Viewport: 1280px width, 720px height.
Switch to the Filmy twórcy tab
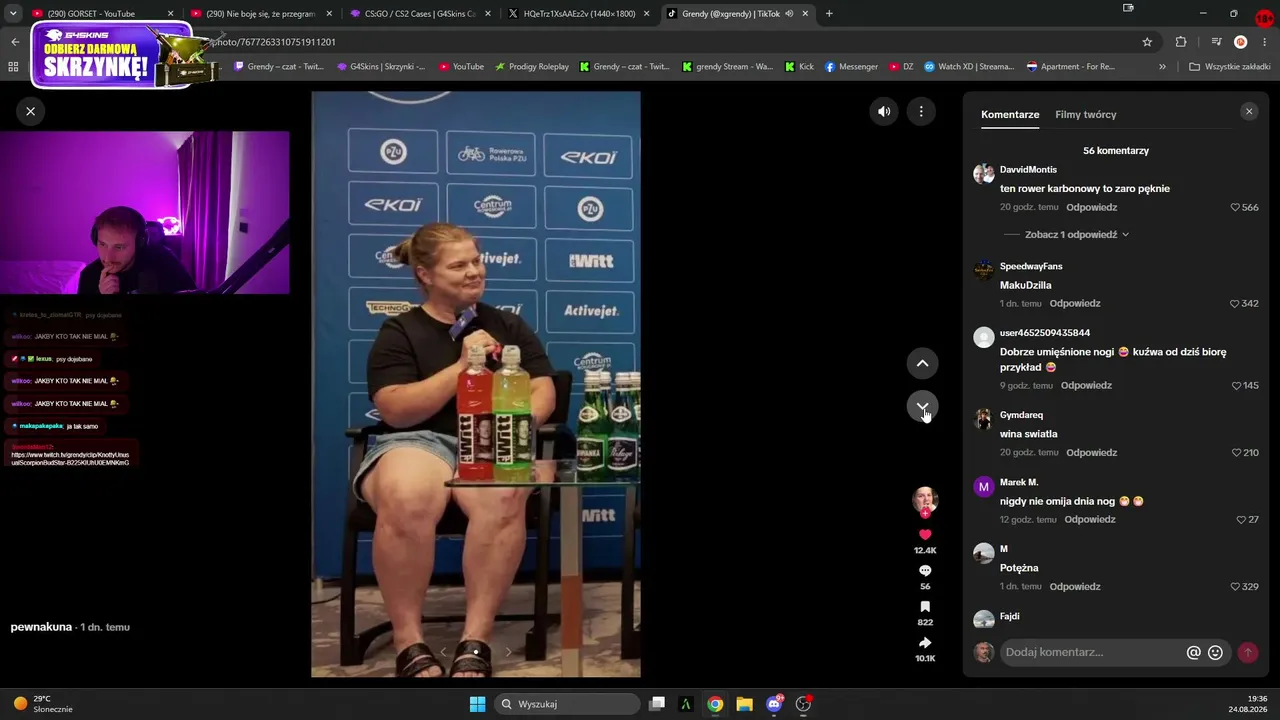click(x=1086, y=115)
